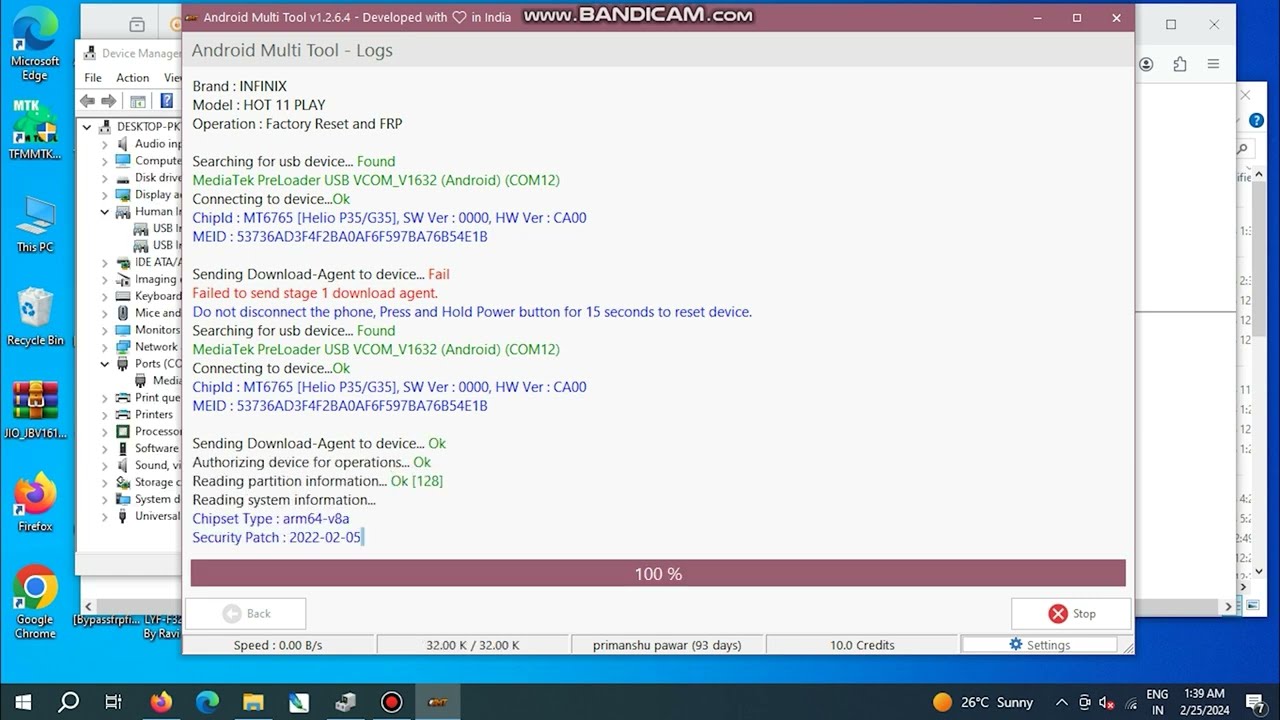Show hidden system tray icons
Viewport: 1280px width, 720px height.
[1060, 702]
